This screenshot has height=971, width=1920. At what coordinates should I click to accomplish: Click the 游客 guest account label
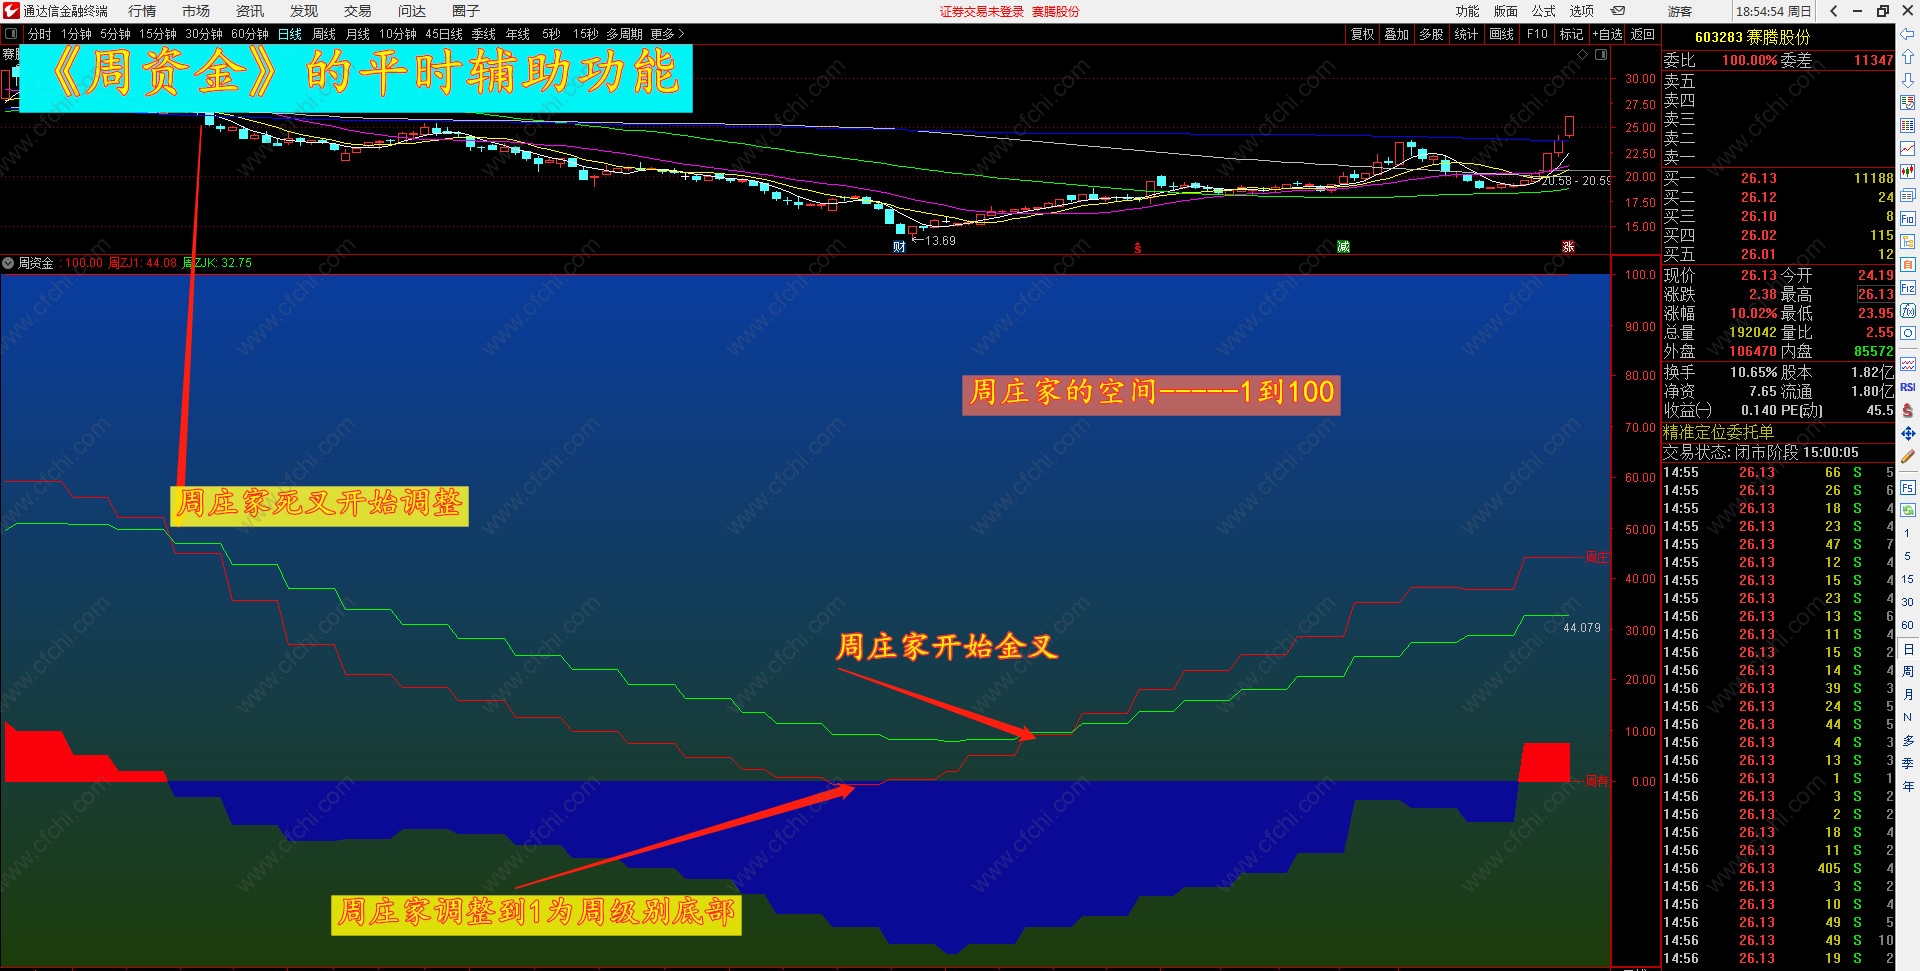(x=1680, y=11)
